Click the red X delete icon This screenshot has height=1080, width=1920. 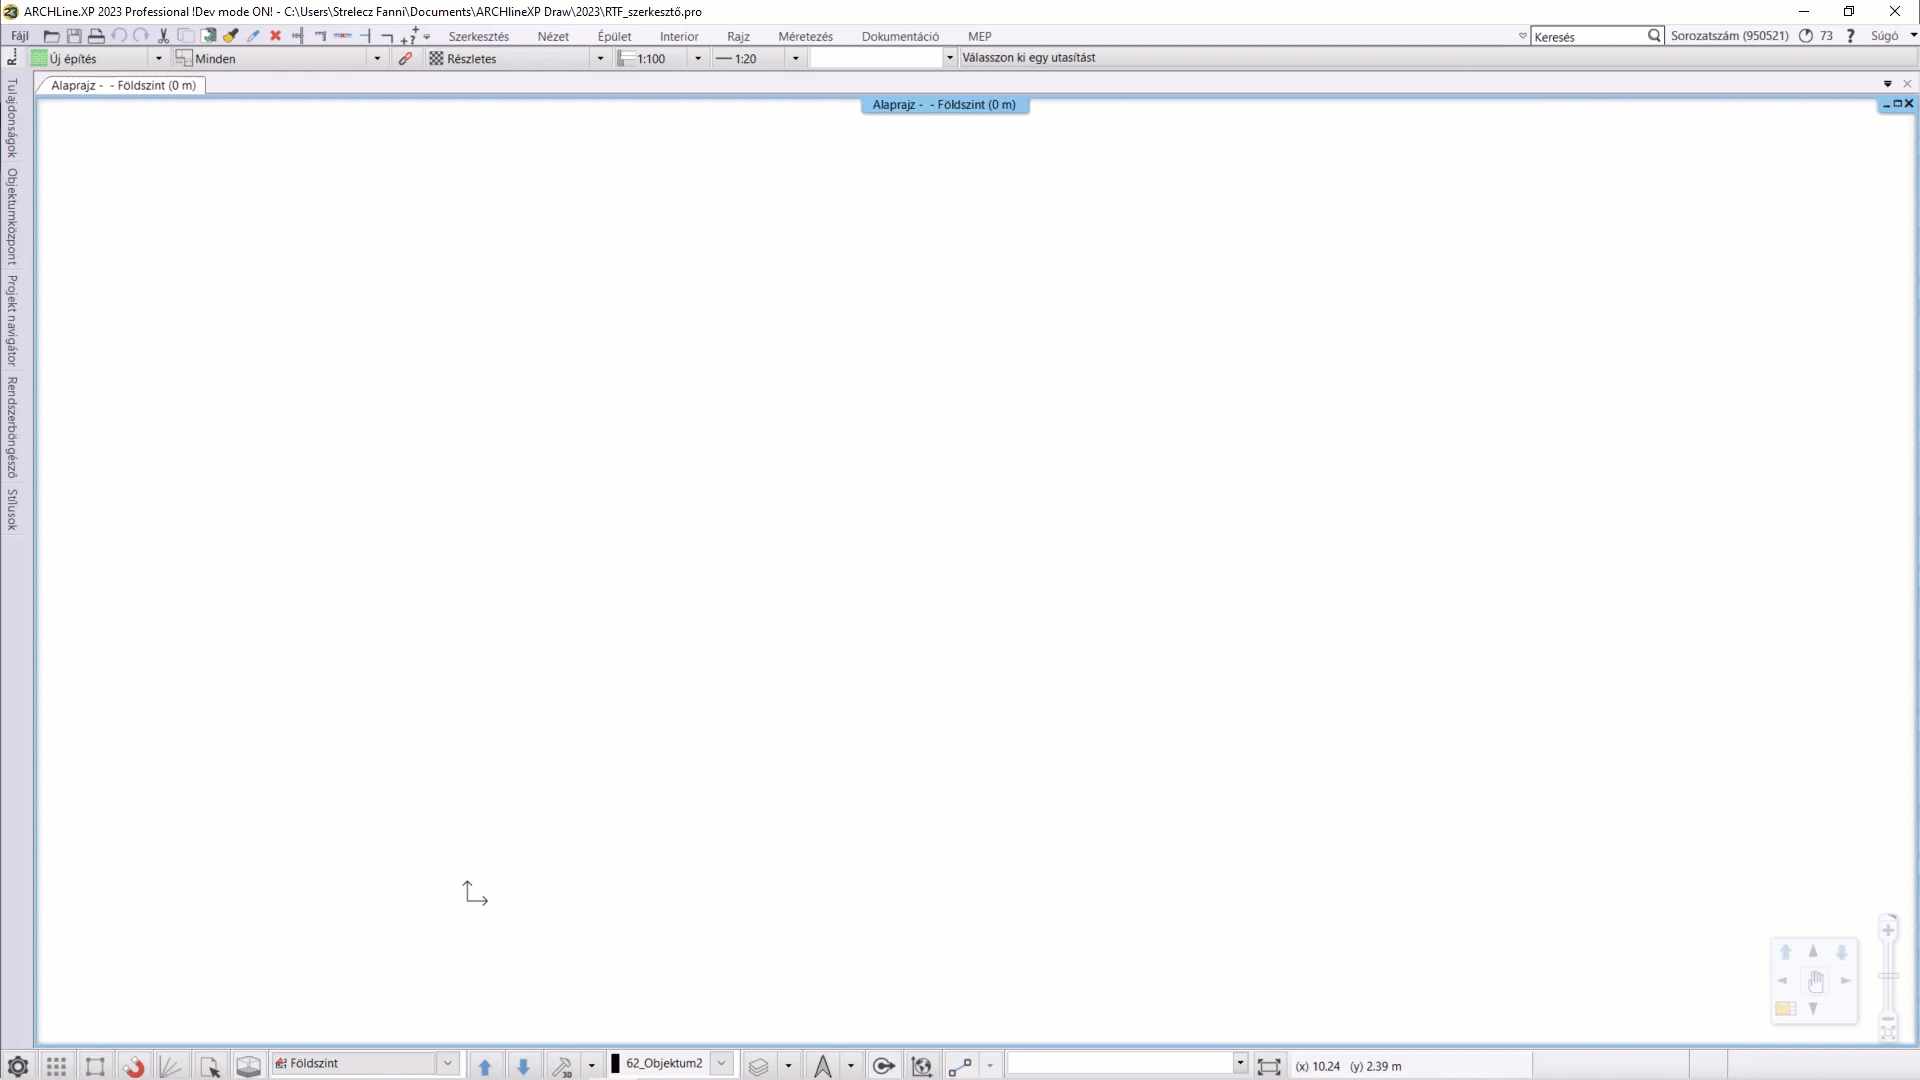tap(276, 36)
